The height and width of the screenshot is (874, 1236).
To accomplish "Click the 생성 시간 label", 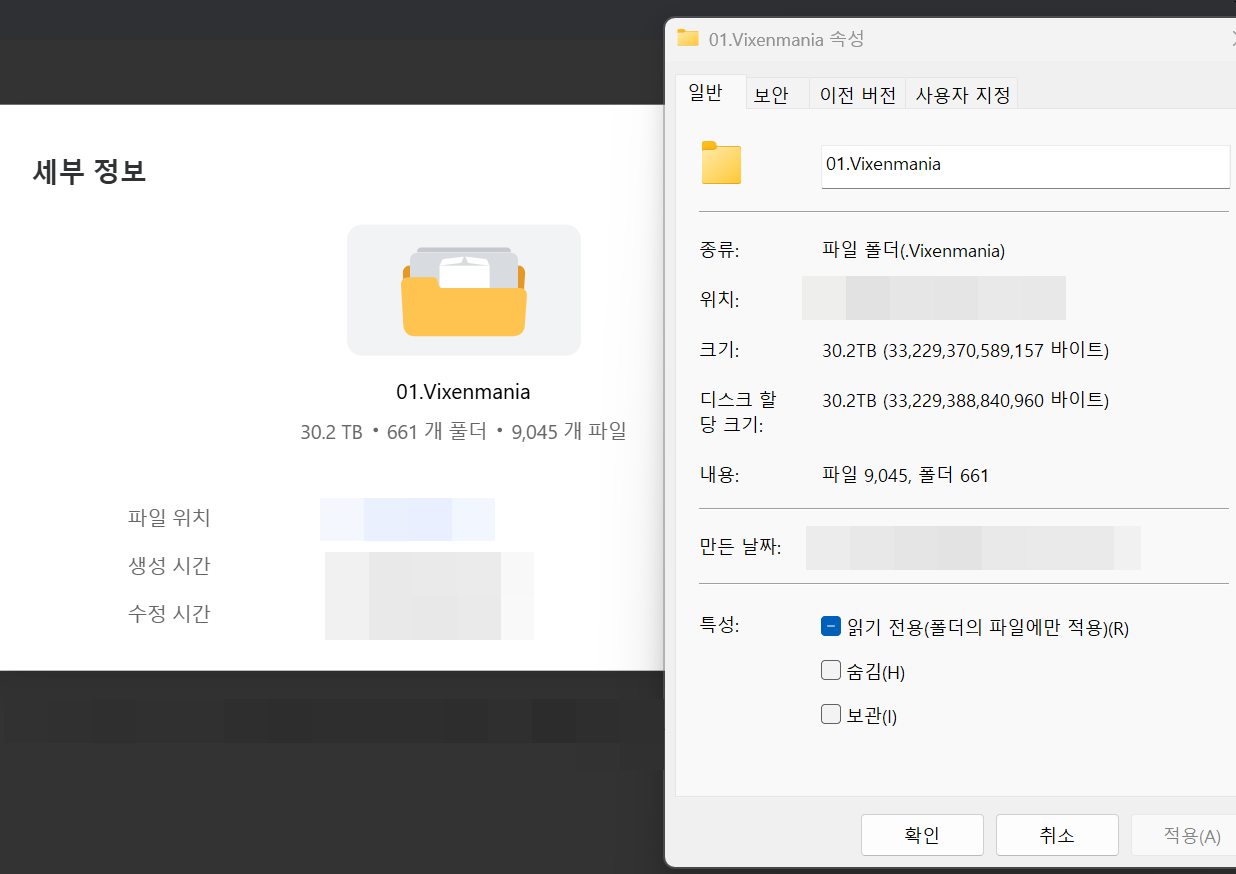I will click(169, 566).
